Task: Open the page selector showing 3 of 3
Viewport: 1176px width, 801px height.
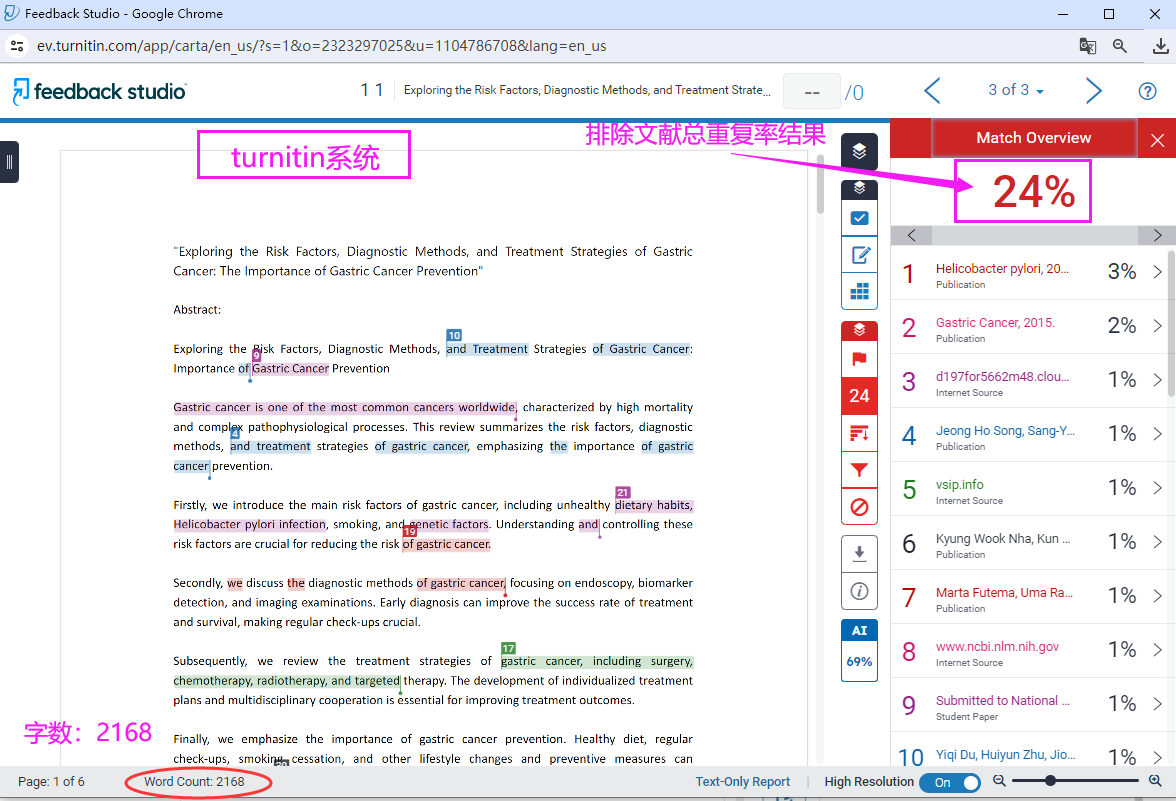Action: point(1015,90)
